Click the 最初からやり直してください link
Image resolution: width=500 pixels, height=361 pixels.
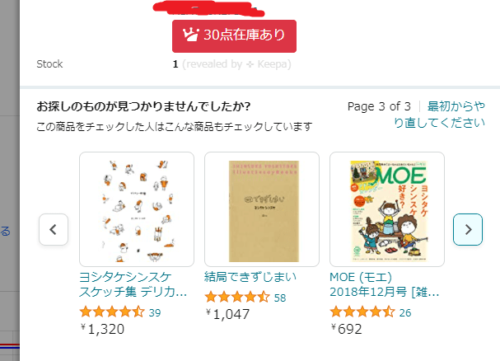(439, 114)
